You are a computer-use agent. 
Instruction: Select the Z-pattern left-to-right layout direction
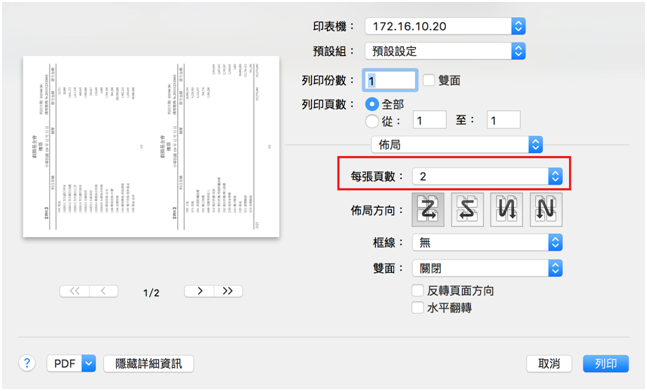tap(428, 210)
